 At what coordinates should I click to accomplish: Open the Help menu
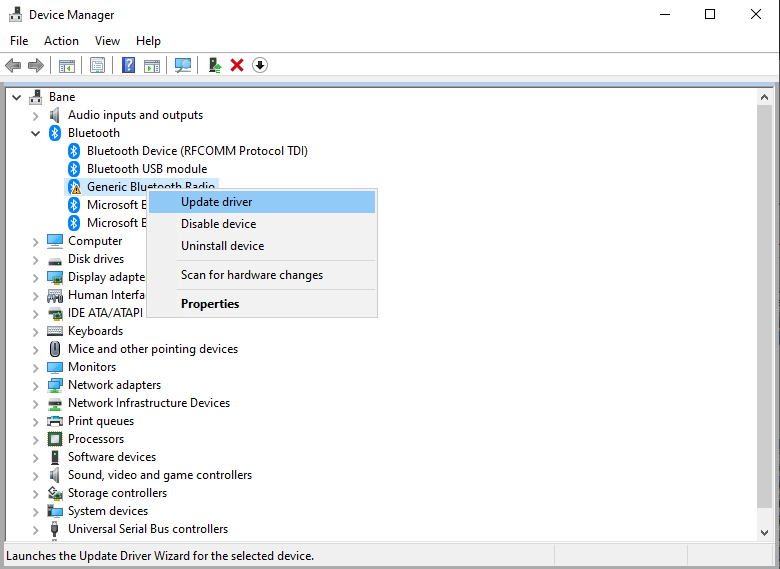(x=148, y=41)
